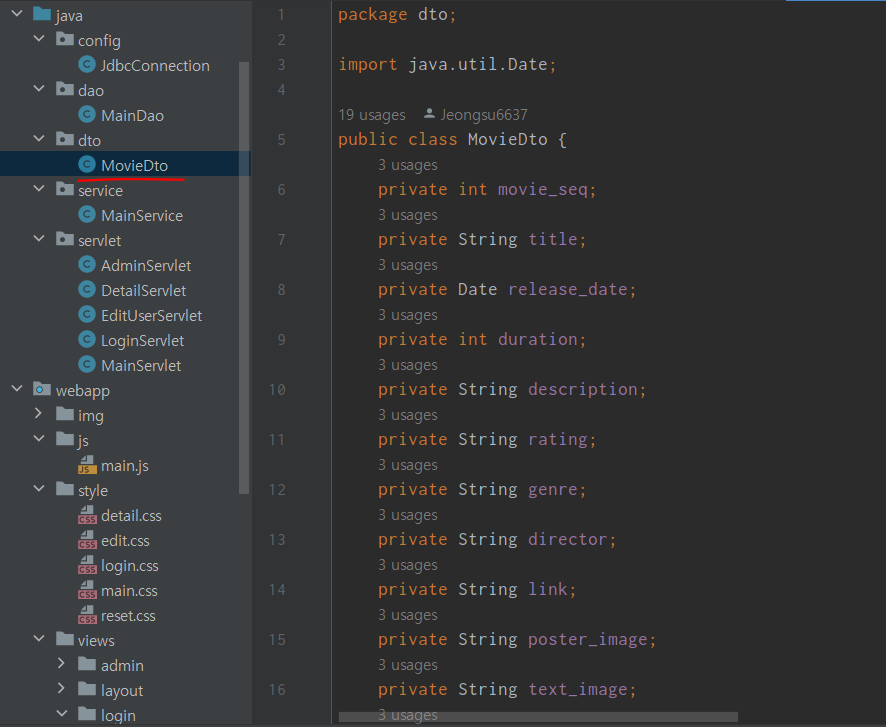Expand the img folder
The image size is (886, 727).
[x=38, y=413]
